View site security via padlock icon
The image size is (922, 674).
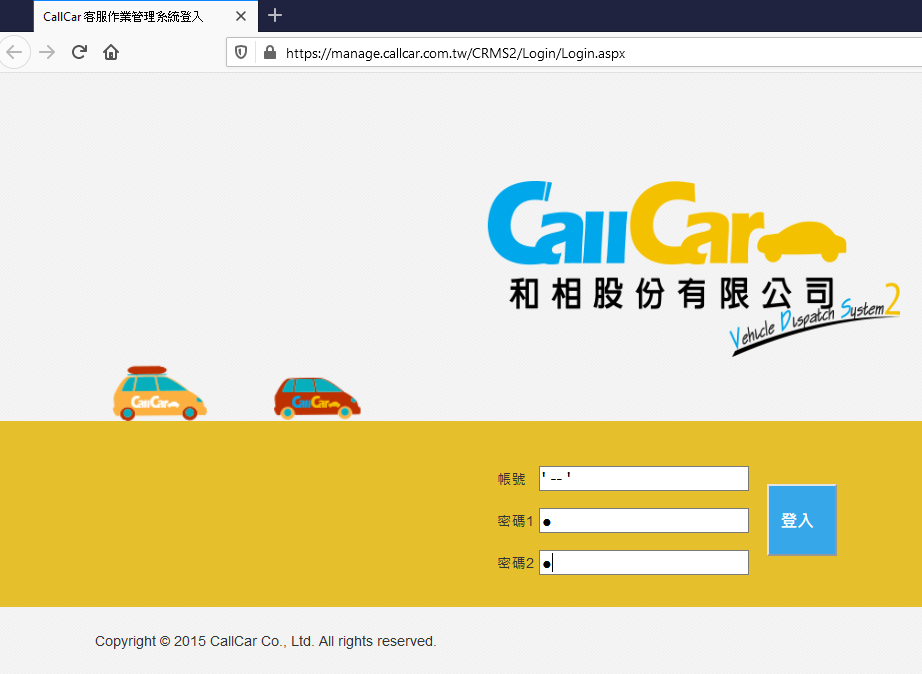(270, 52)
